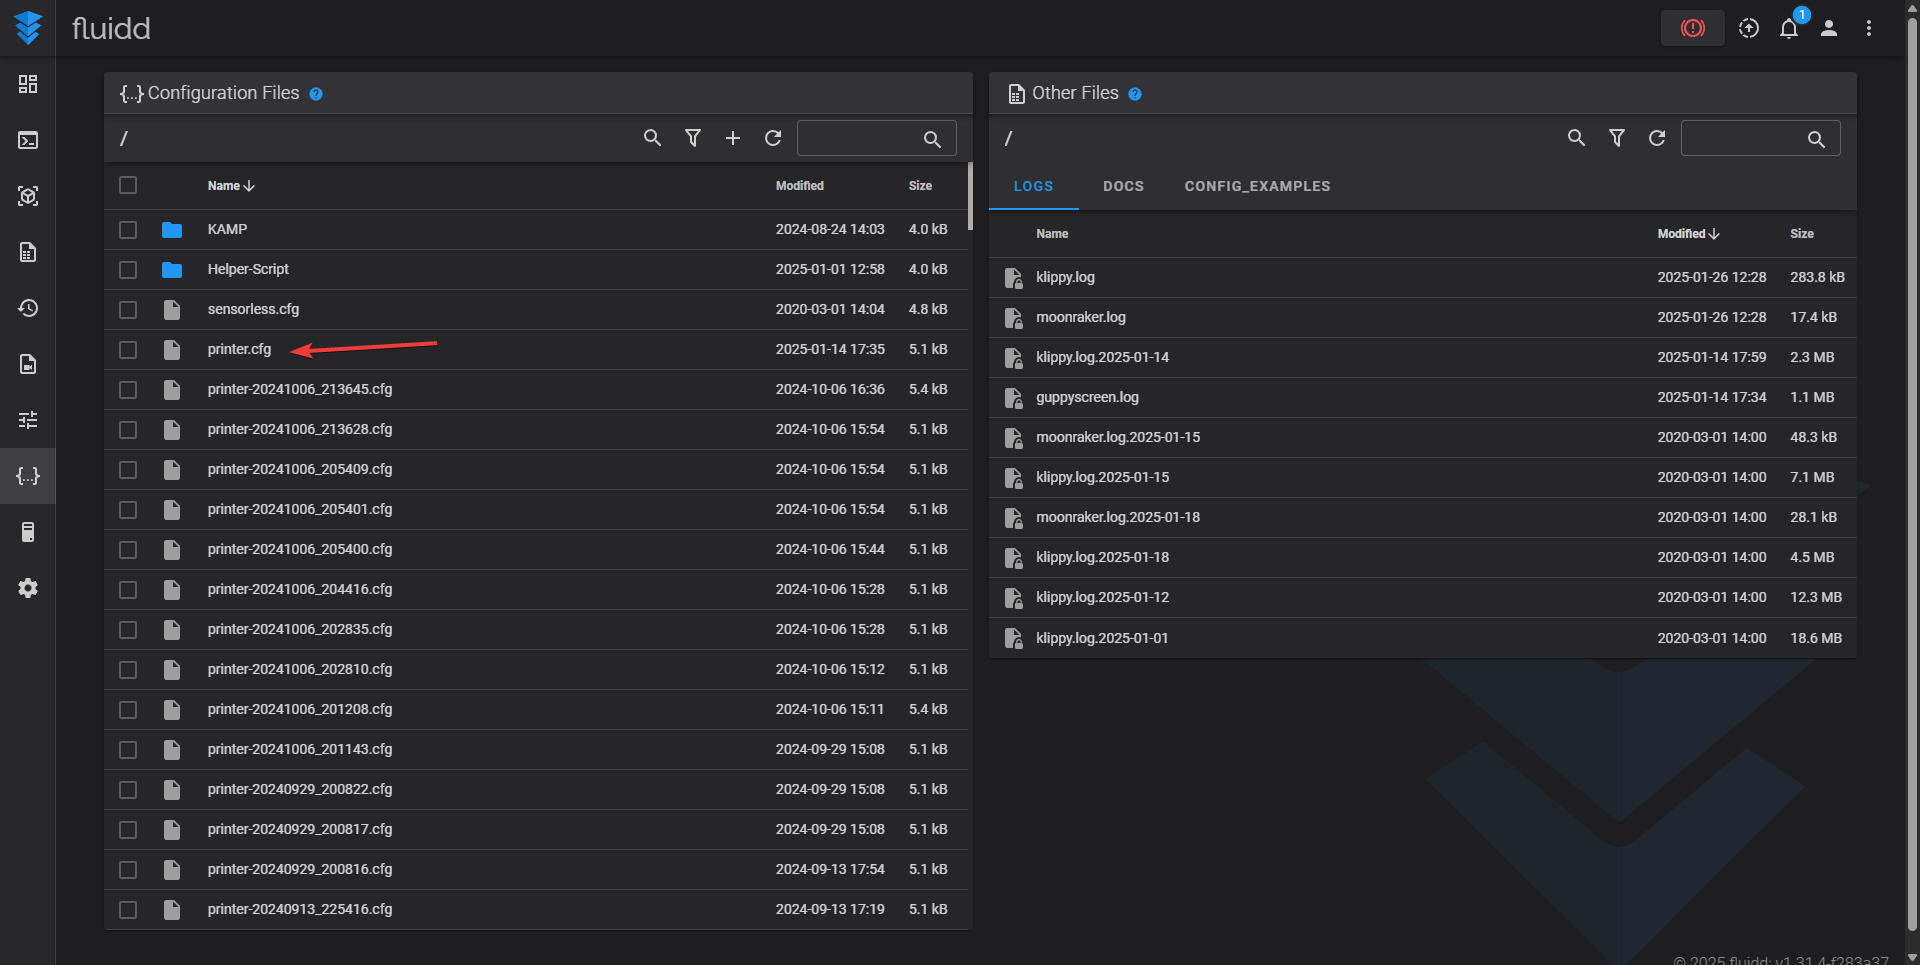Viewport: 1920px width, 965px height.
Task: Open the System sidebar icon
Action: (28, 532)
